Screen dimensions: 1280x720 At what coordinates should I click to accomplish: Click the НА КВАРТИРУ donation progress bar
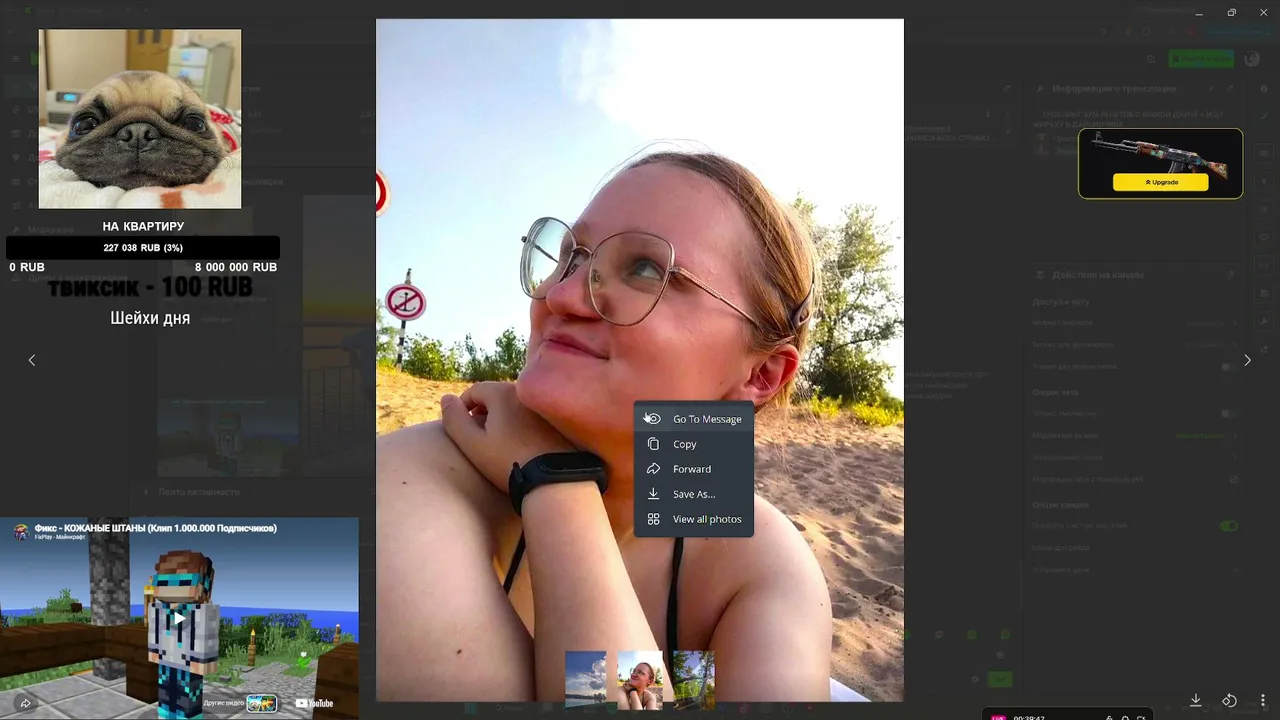[143, 248]
